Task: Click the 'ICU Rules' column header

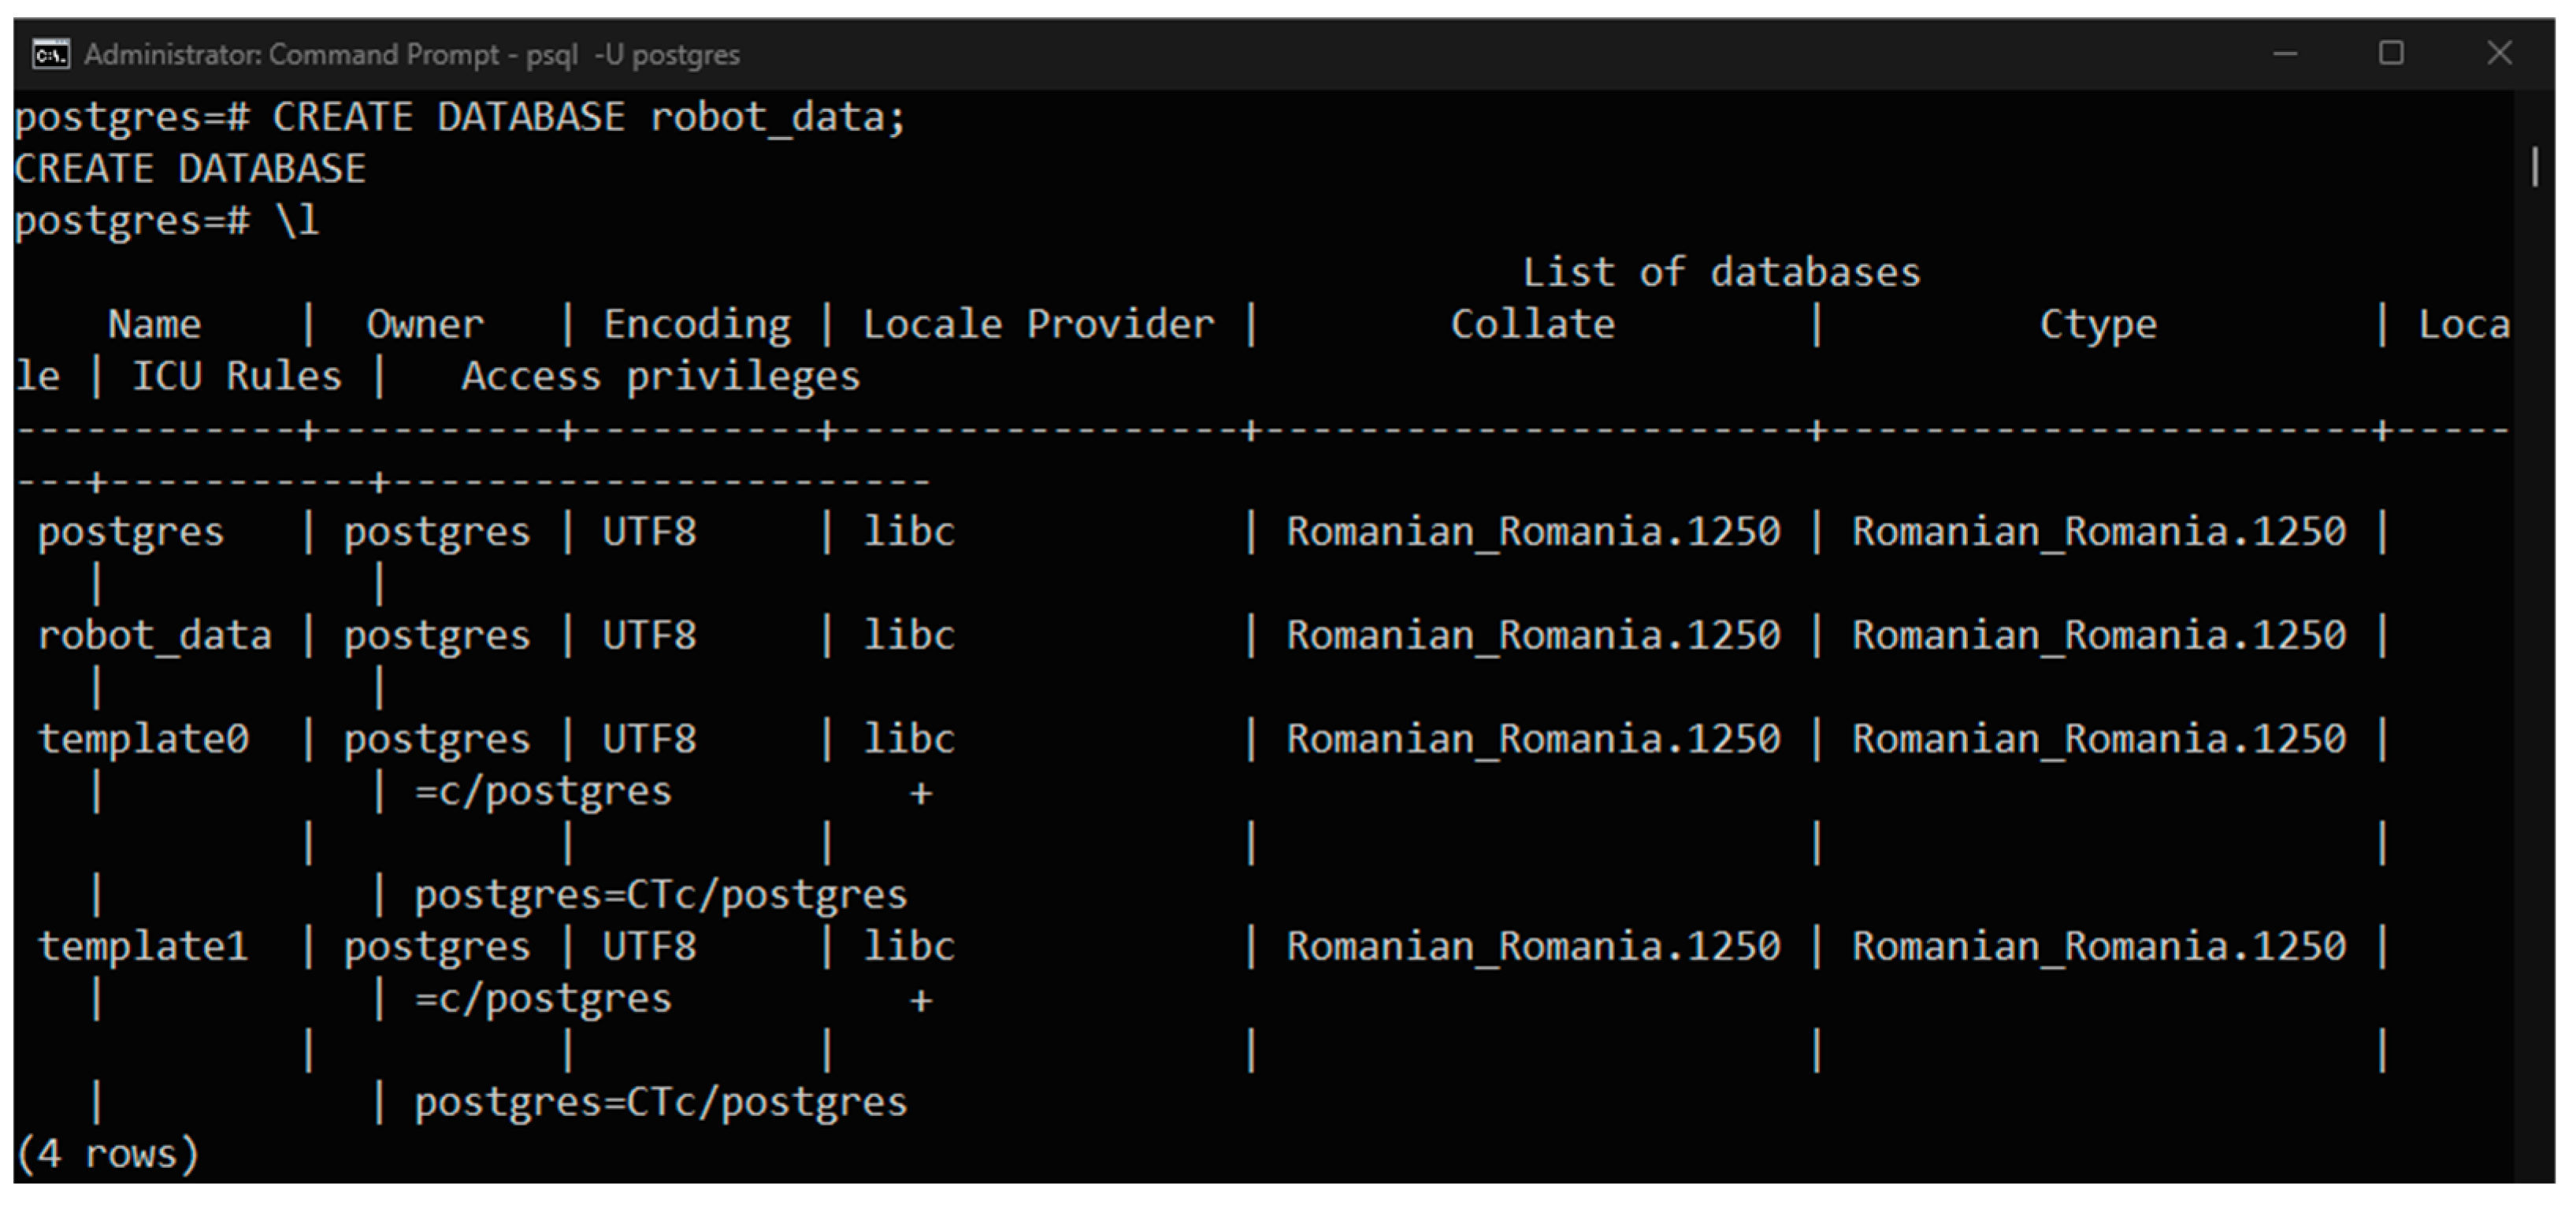Action: (x=236, y=376)
